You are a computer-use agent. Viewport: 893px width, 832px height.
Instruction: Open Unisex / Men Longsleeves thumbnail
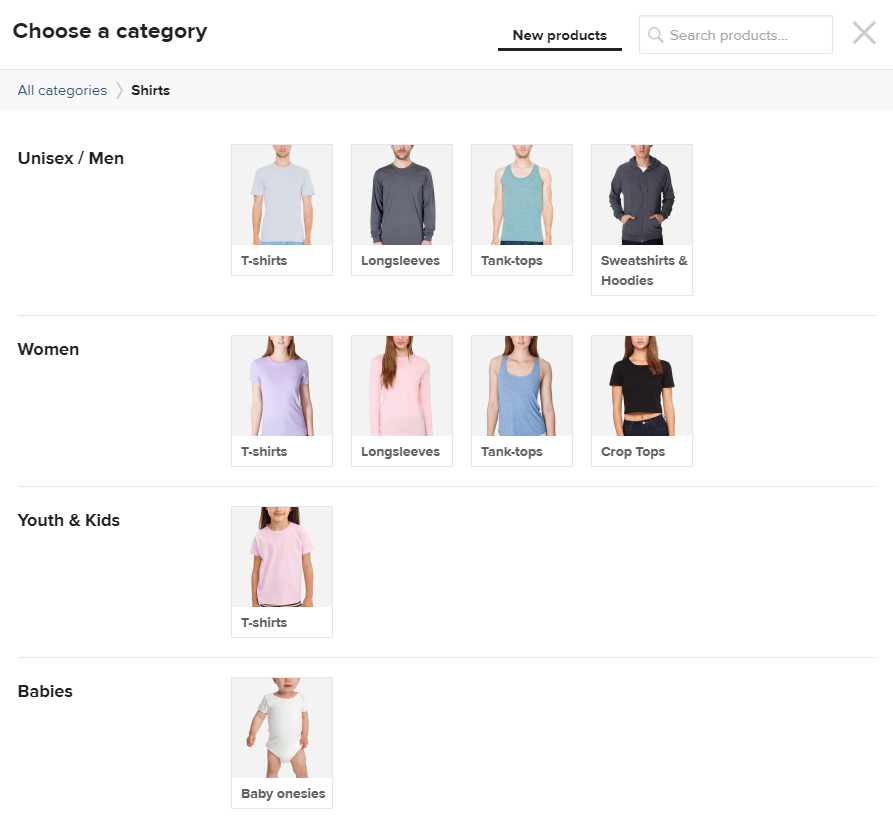click(402, 195)
